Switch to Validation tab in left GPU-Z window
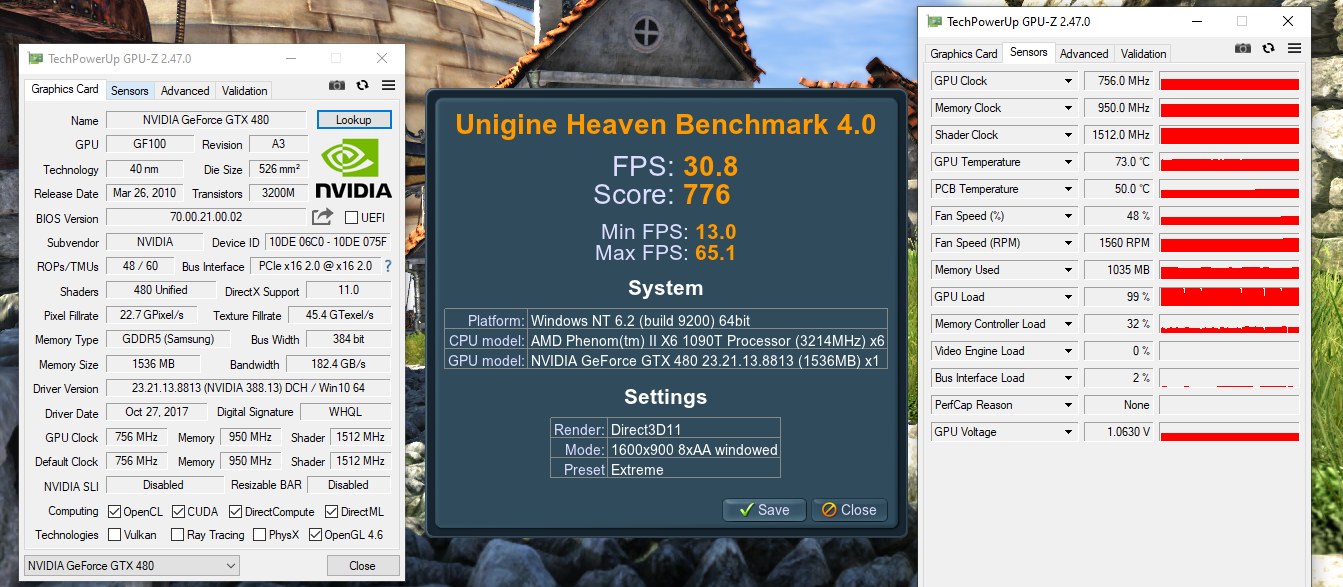1343x587 pixels. [245, 91]
